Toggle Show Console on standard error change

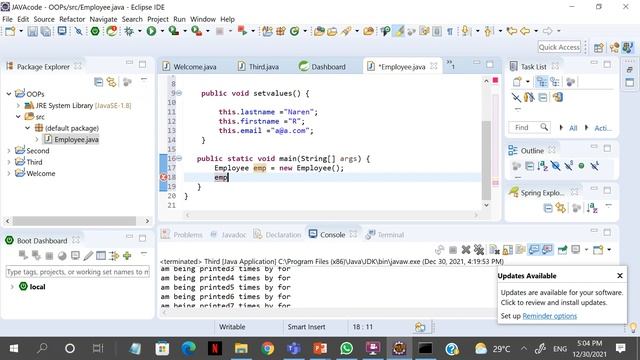[x=547, y=249]
